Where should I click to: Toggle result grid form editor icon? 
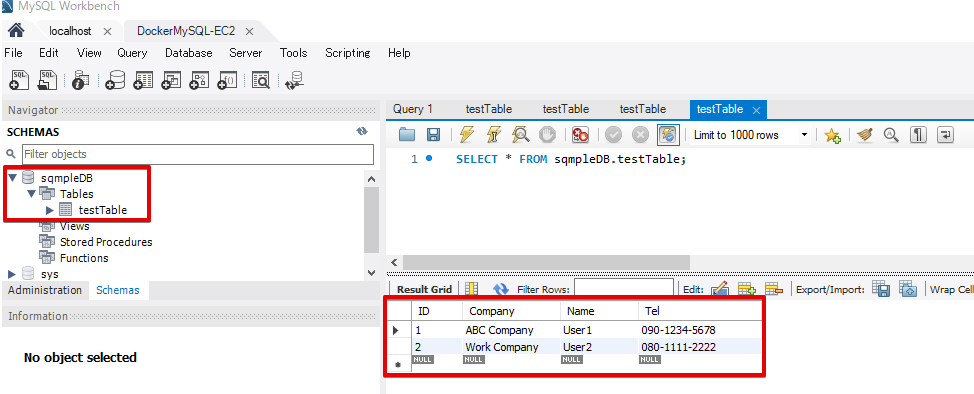coord(471,289)
